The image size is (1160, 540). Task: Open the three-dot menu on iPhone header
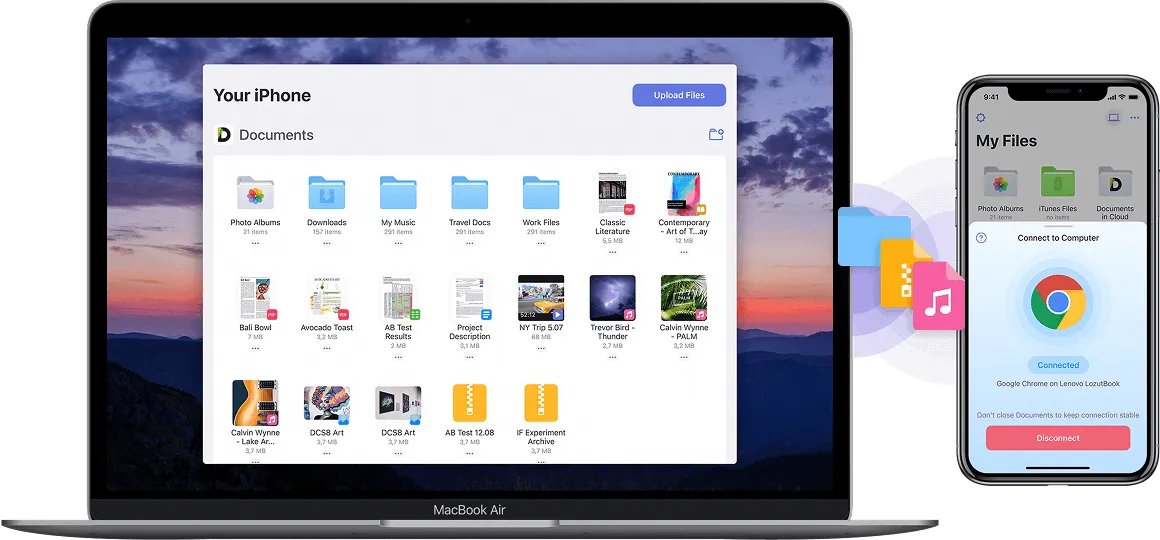(x=1134, y=118)
